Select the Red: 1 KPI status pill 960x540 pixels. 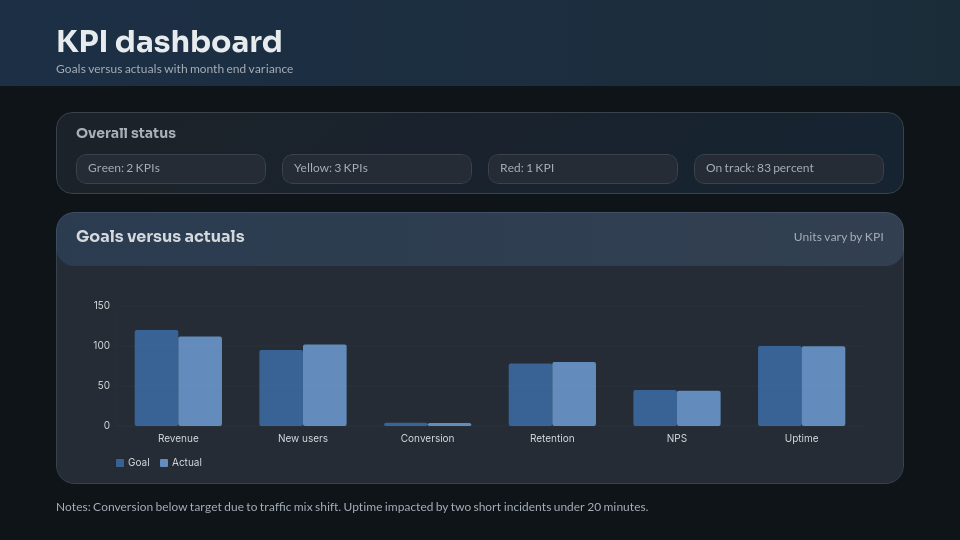pyautogui.click(x=583, y=169)
